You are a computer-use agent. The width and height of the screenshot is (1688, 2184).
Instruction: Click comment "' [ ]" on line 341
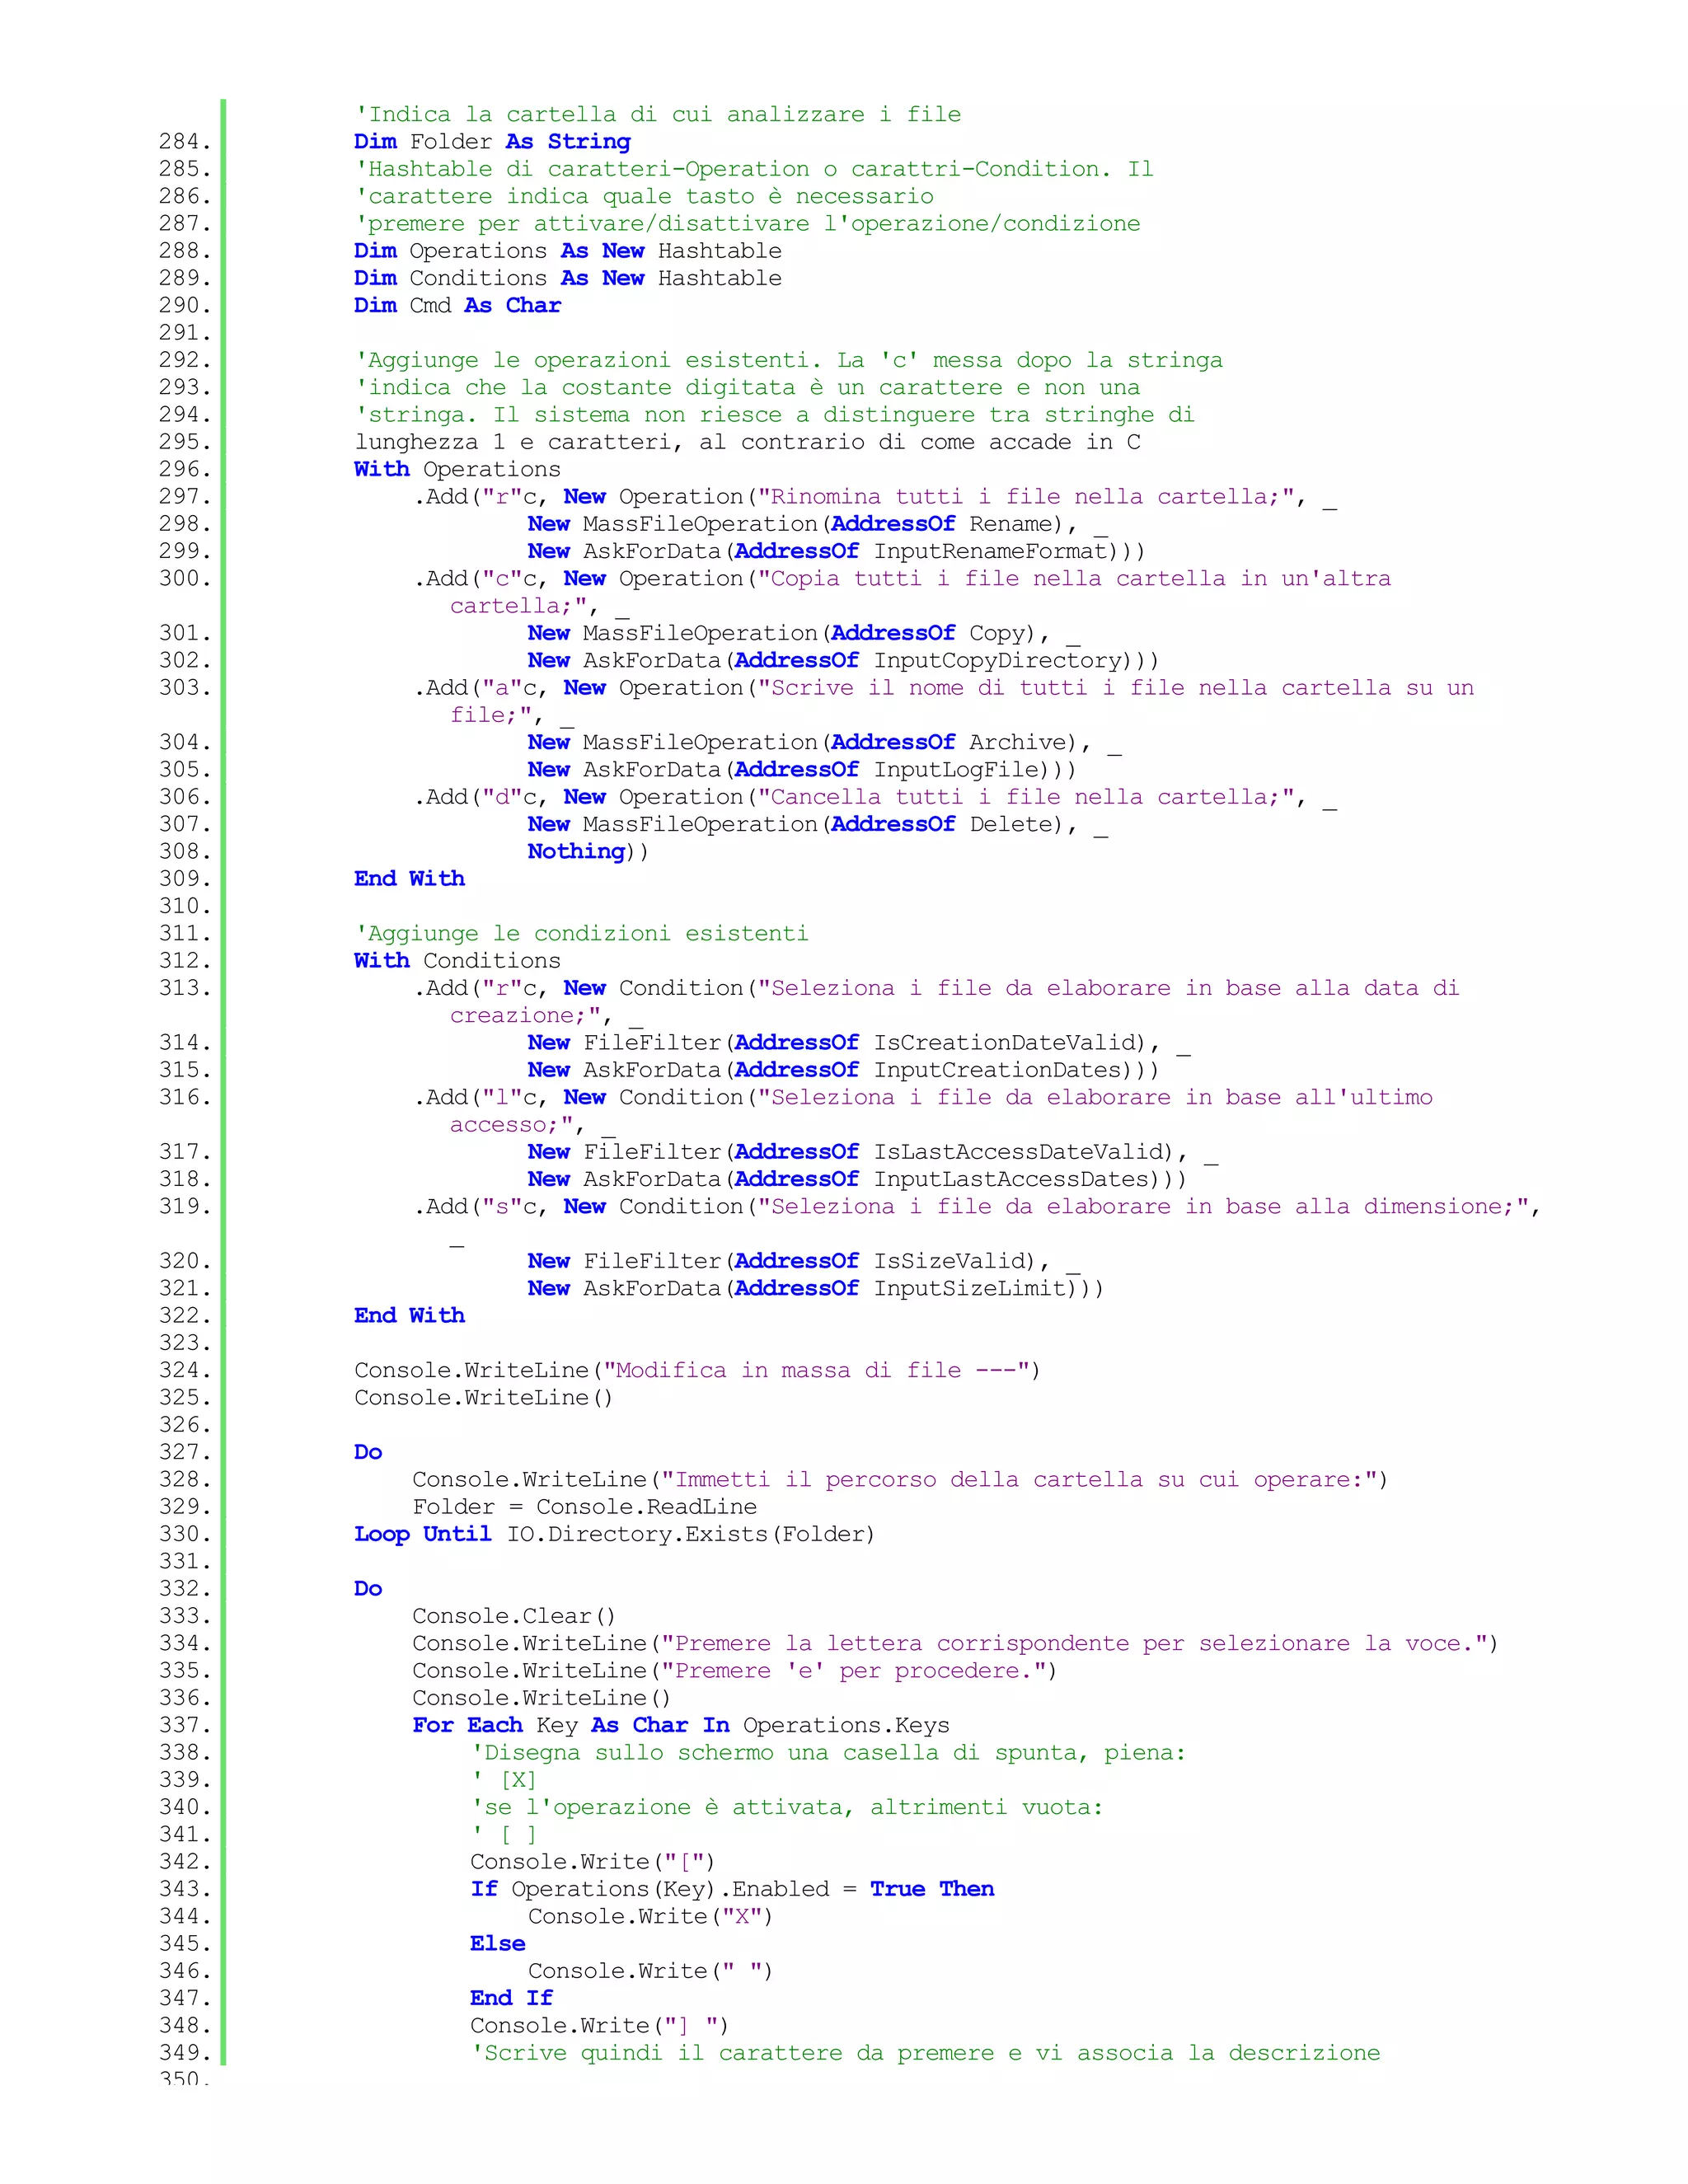point(505,1834)
